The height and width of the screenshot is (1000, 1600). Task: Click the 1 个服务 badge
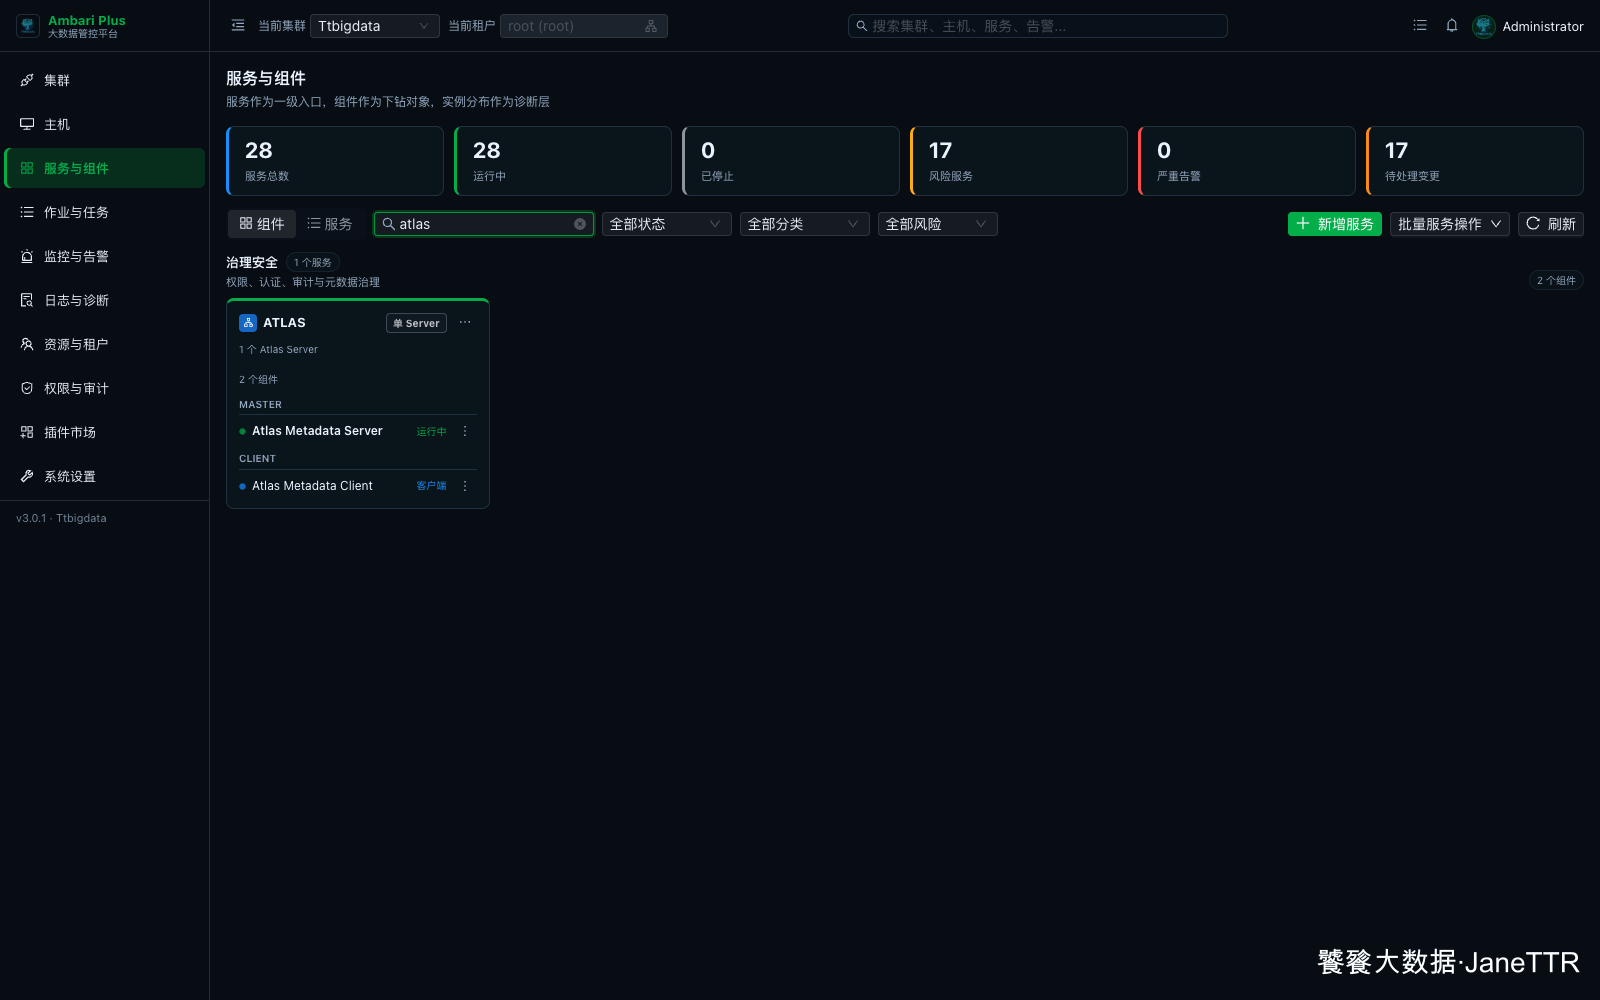tap(313, 262)
